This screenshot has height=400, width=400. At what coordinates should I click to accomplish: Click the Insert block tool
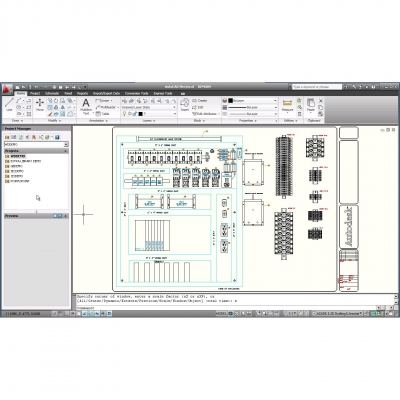coord(184,105)
